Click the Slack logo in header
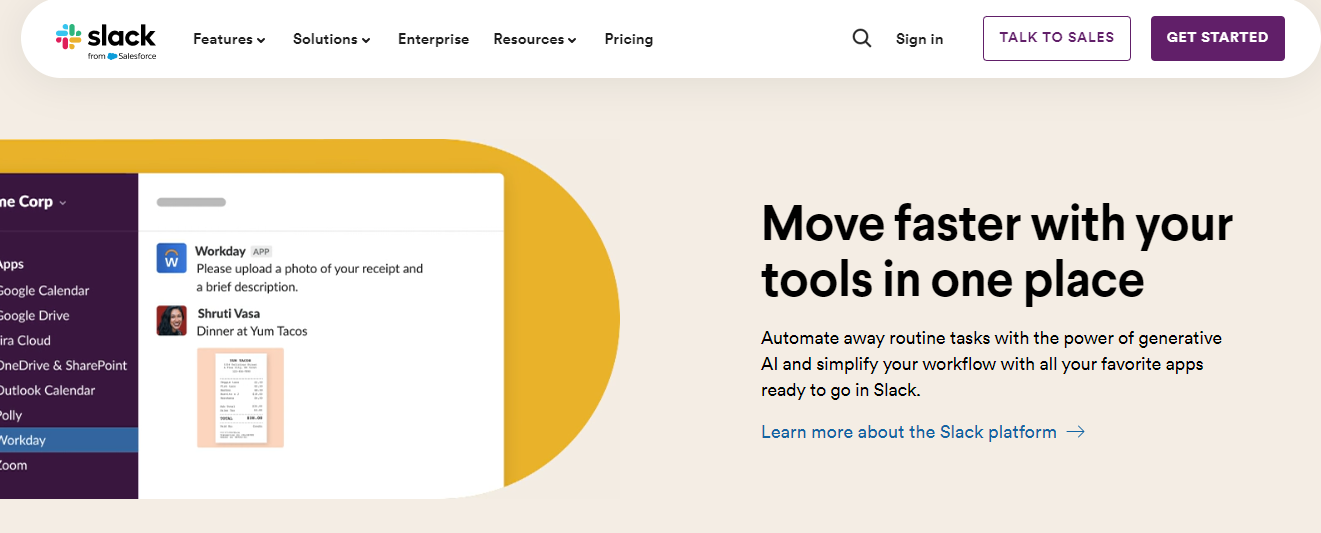 coord(106,41)
